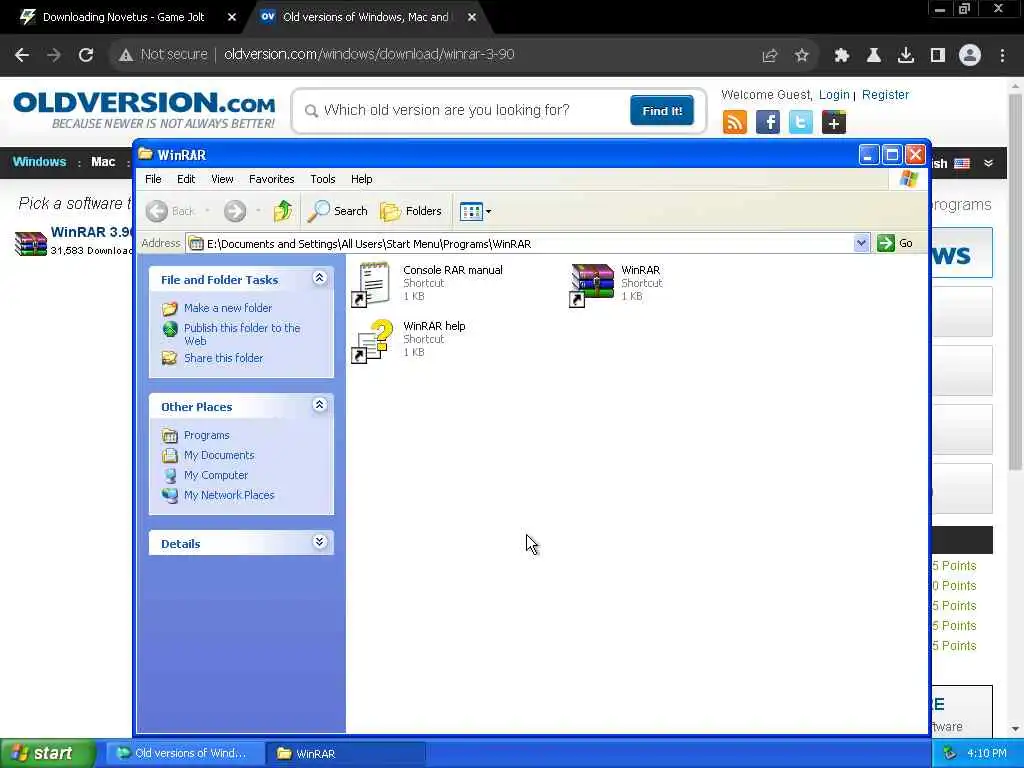This screenshot has width=1024, height=768.
Task: Open the Facebook icon on oldversion.com
Action: pos(767,122)
